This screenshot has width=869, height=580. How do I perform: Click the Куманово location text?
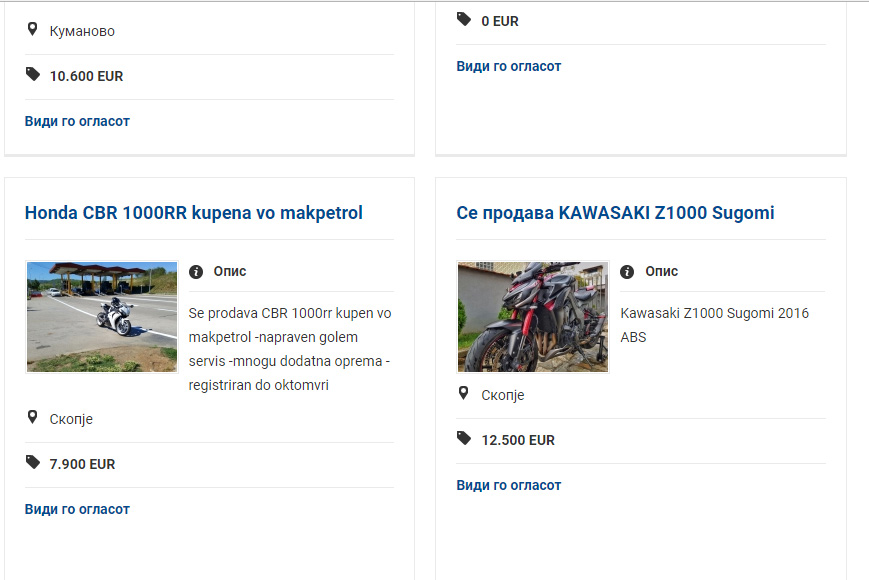[x=82, y=31]
